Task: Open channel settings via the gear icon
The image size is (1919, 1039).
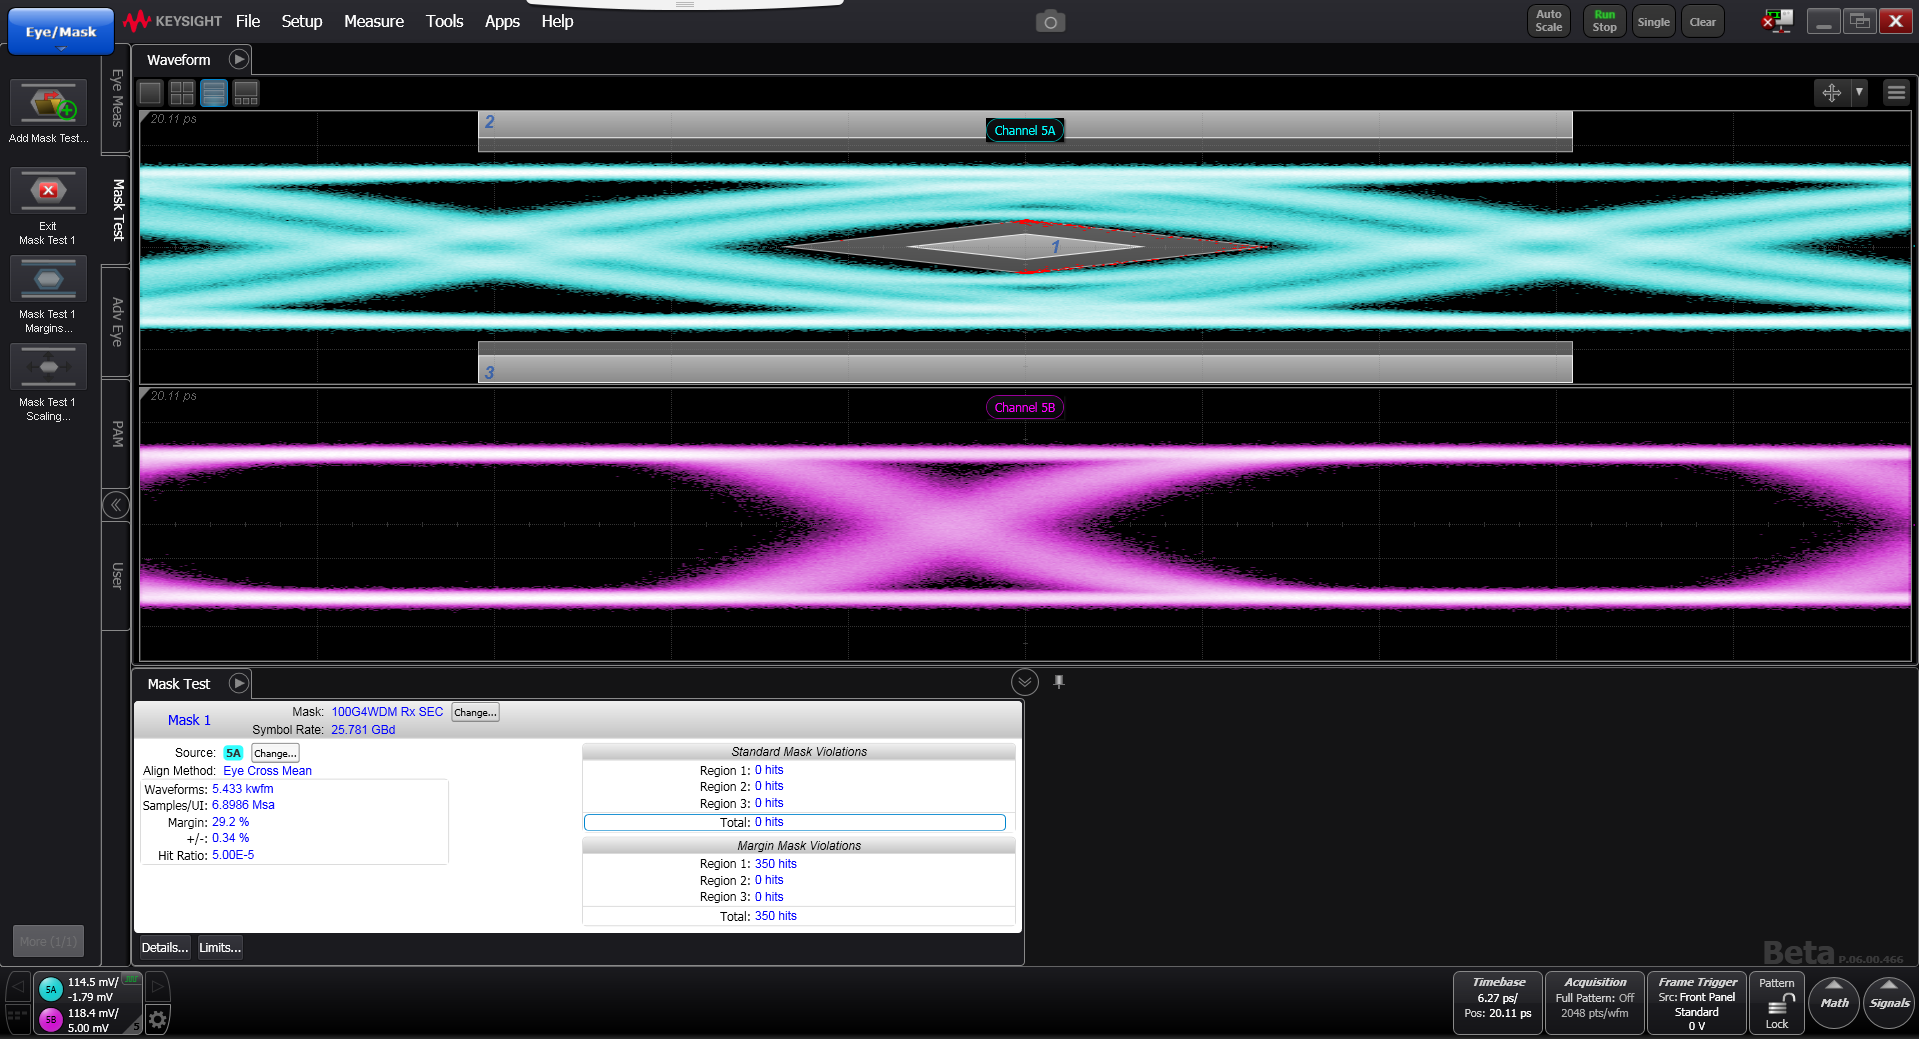Action: point(157,1020)
